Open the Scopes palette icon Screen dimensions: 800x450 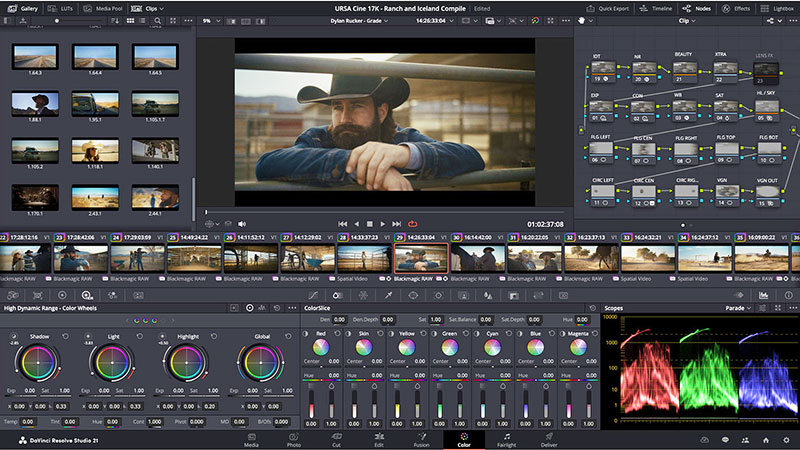click(763, 295)
